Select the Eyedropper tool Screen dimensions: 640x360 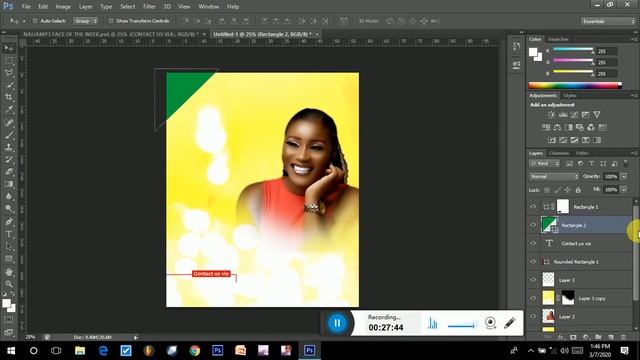(x=9, y=109)
